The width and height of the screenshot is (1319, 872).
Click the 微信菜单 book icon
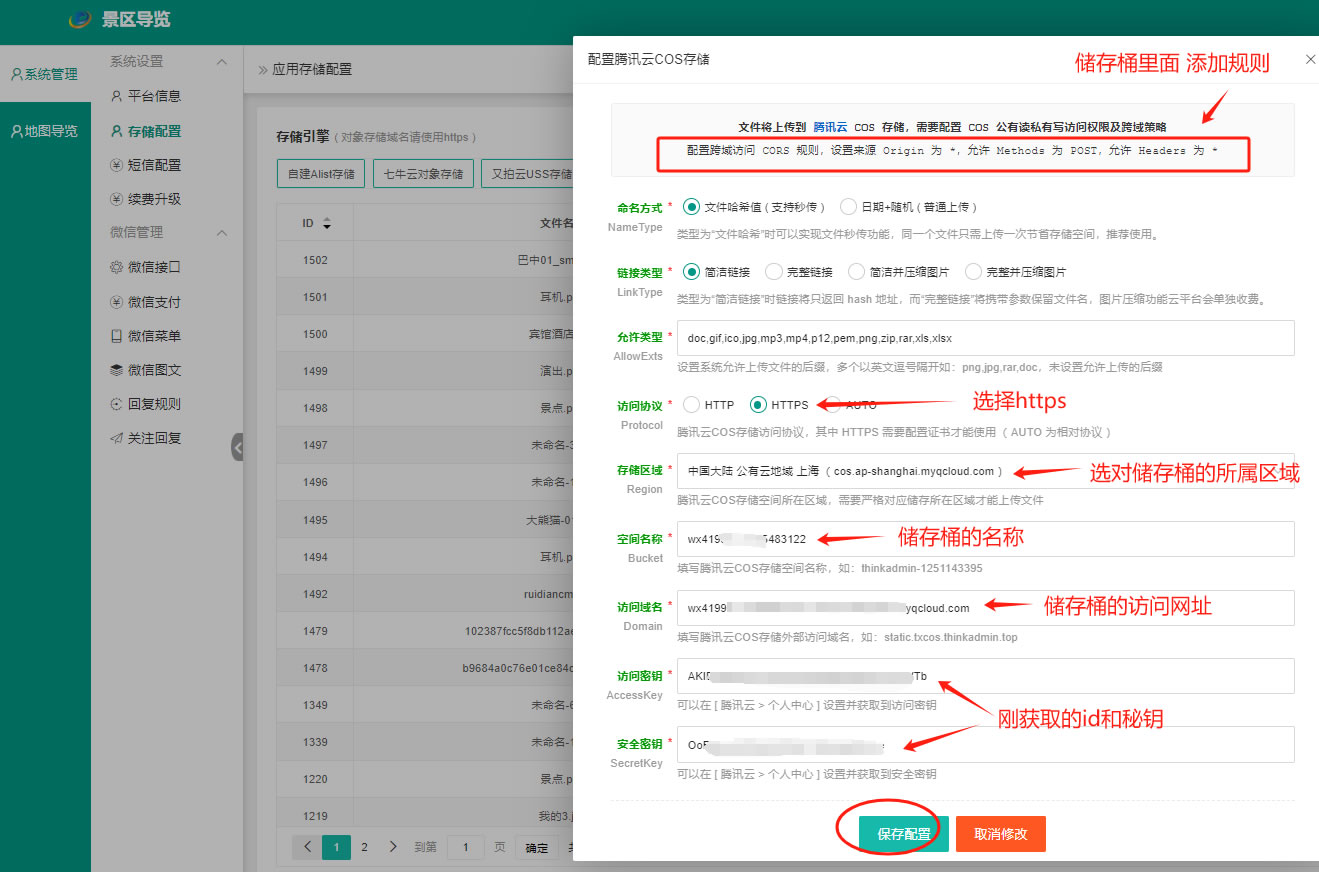click(x=117, y=336)
